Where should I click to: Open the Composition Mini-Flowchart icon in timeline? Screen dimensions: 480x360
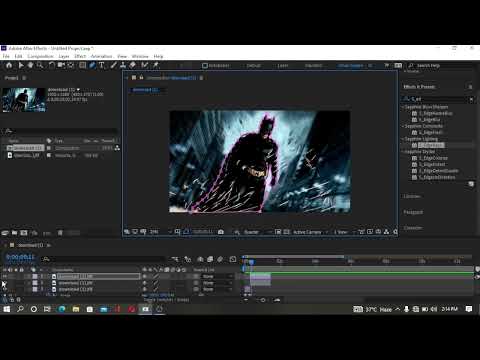(175, 259)
